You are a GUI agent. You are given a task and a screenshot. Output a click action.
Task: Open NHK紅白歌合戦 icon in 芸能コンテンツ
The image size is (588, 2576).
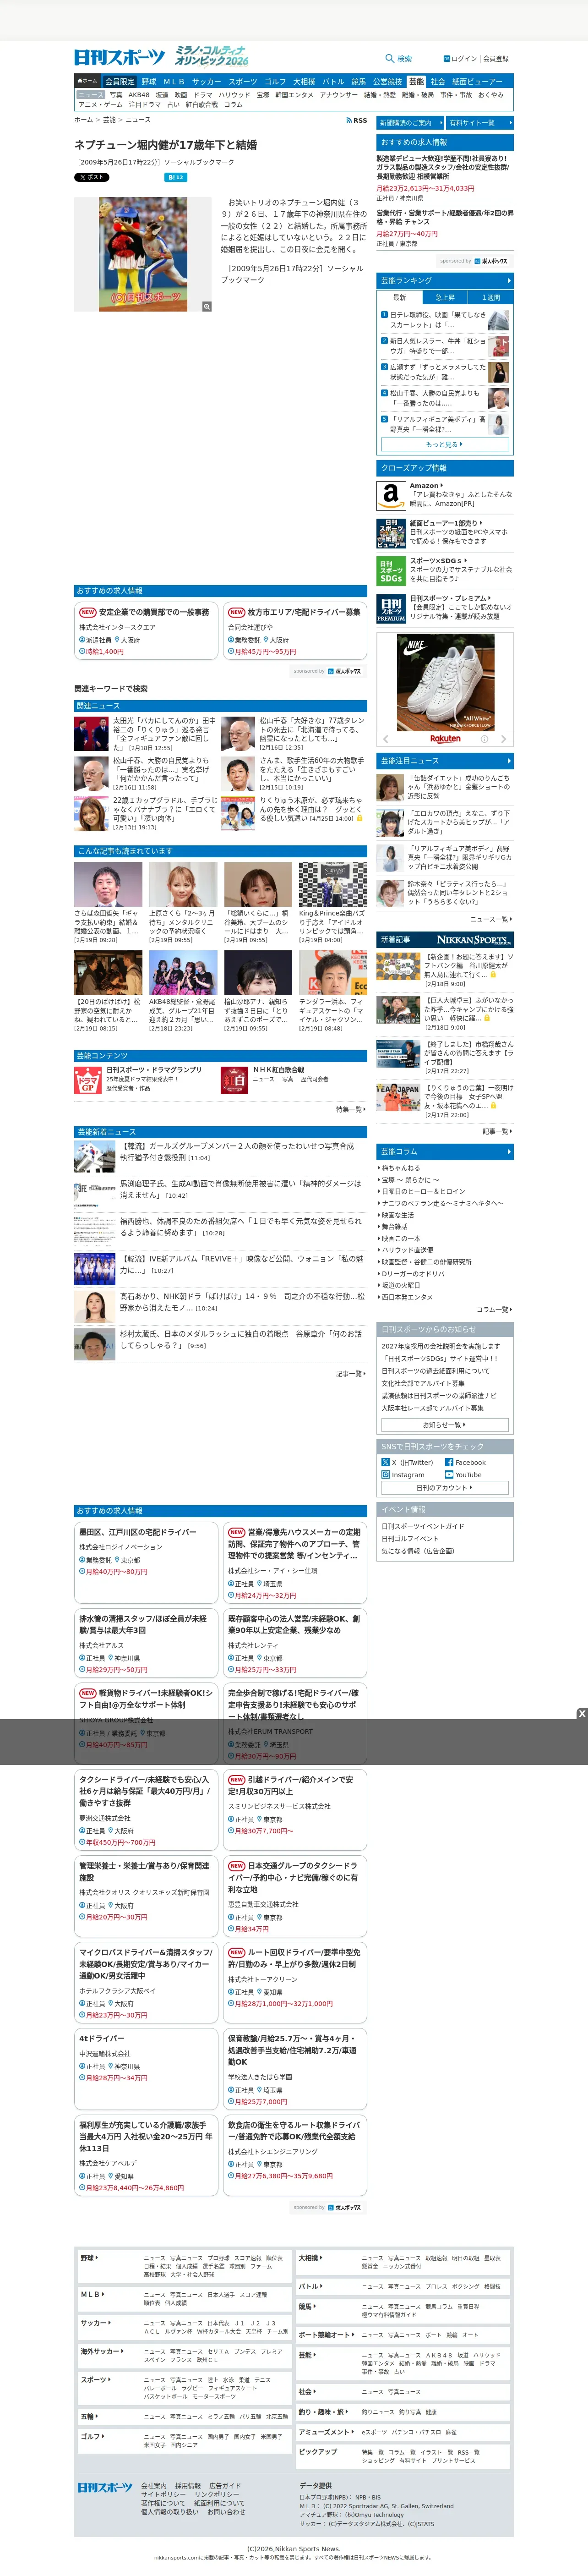click(234, 1080)
